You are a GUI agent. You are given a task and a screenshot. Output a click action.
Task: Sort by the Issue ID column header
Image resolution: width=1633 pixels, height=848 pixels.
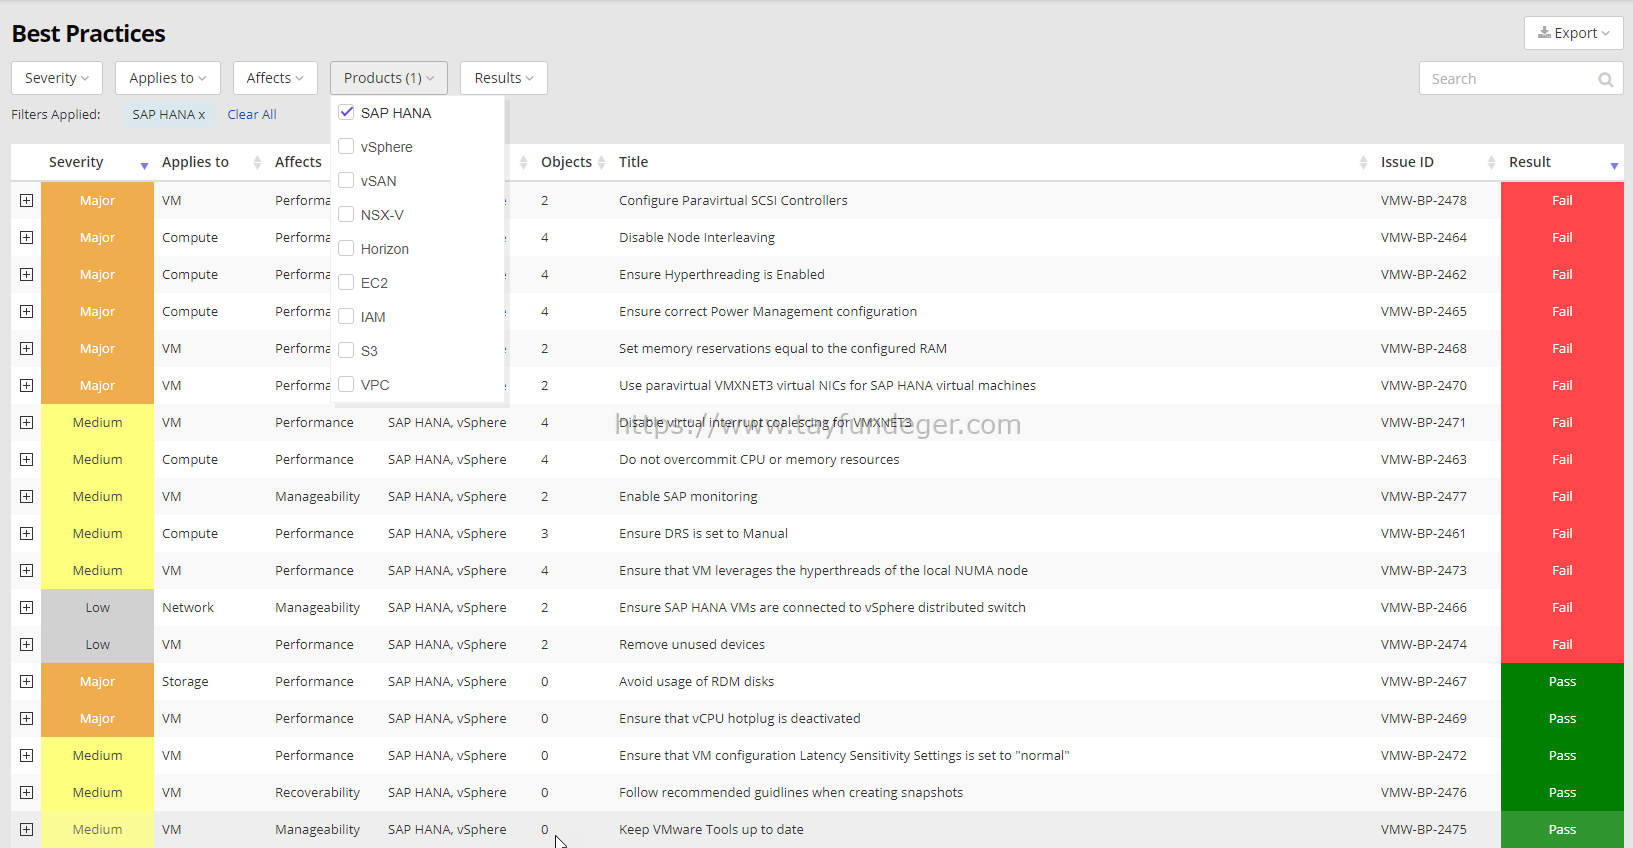tap(1407, 162)
